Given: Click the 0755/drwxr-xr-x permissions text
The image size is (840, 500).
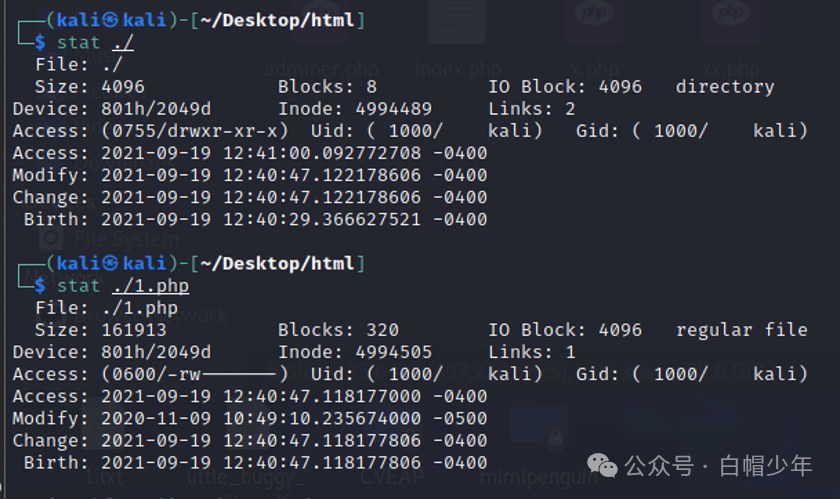Looking at the screenshot, I should [194, 131].
